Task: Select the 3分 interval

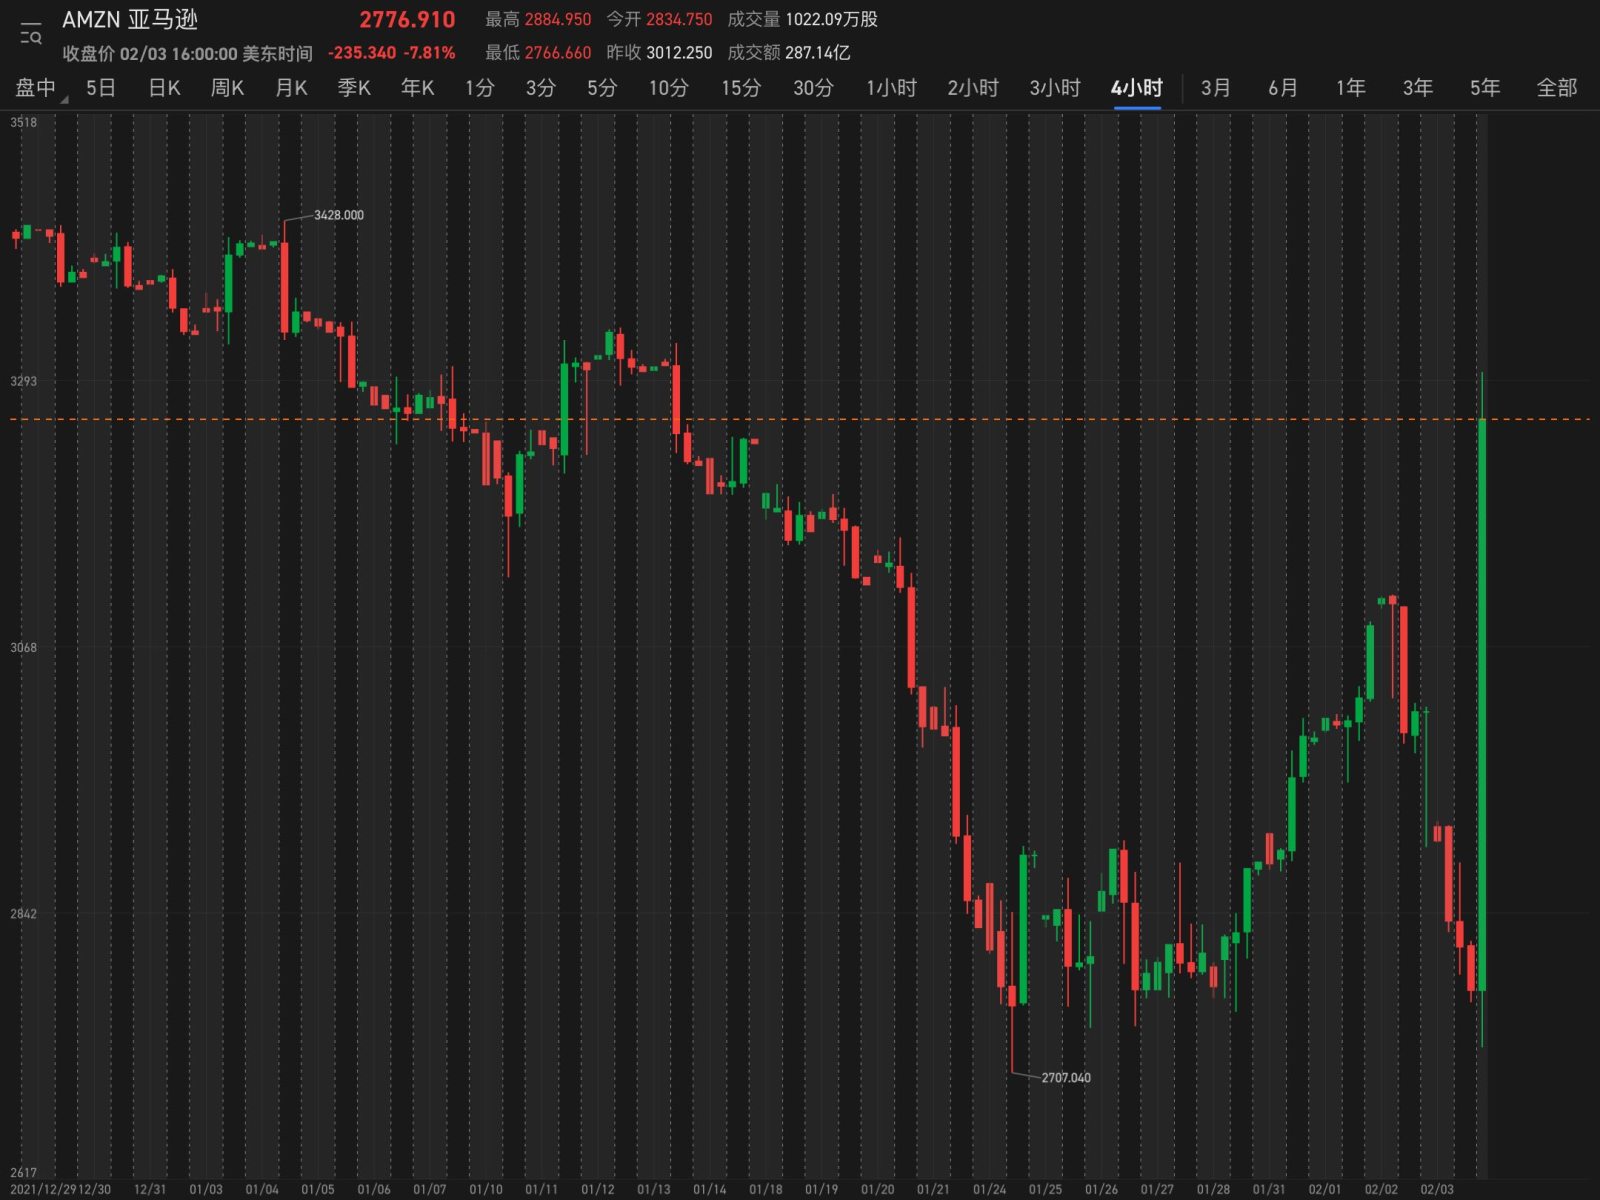Action: click(x=540, y=88)
